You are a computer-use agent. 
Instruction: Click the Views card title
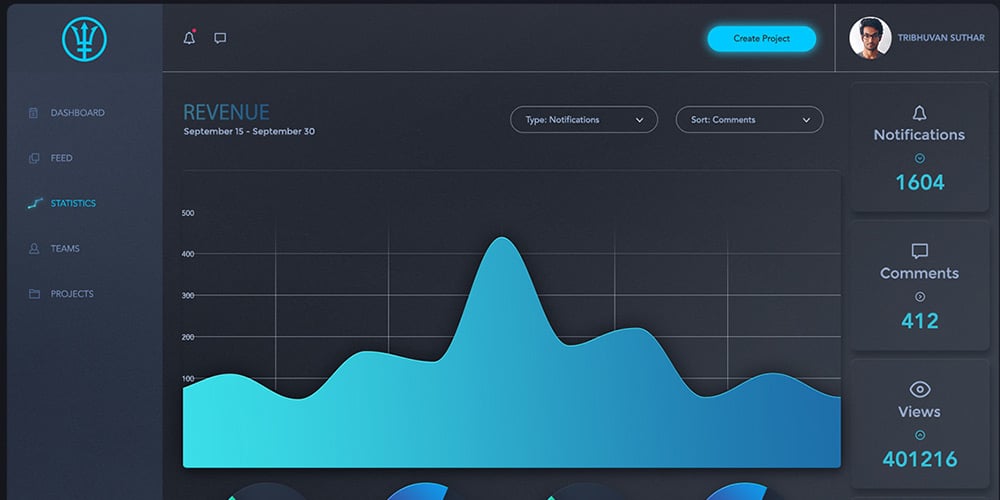tap(920, 411)
